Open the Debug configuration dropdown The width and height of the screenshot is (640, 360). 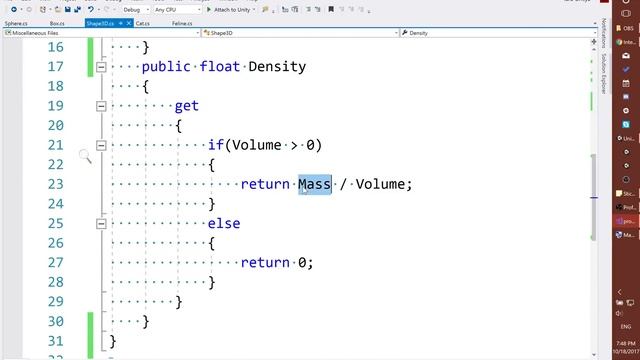pyautogui.click(x=136, y=9)
